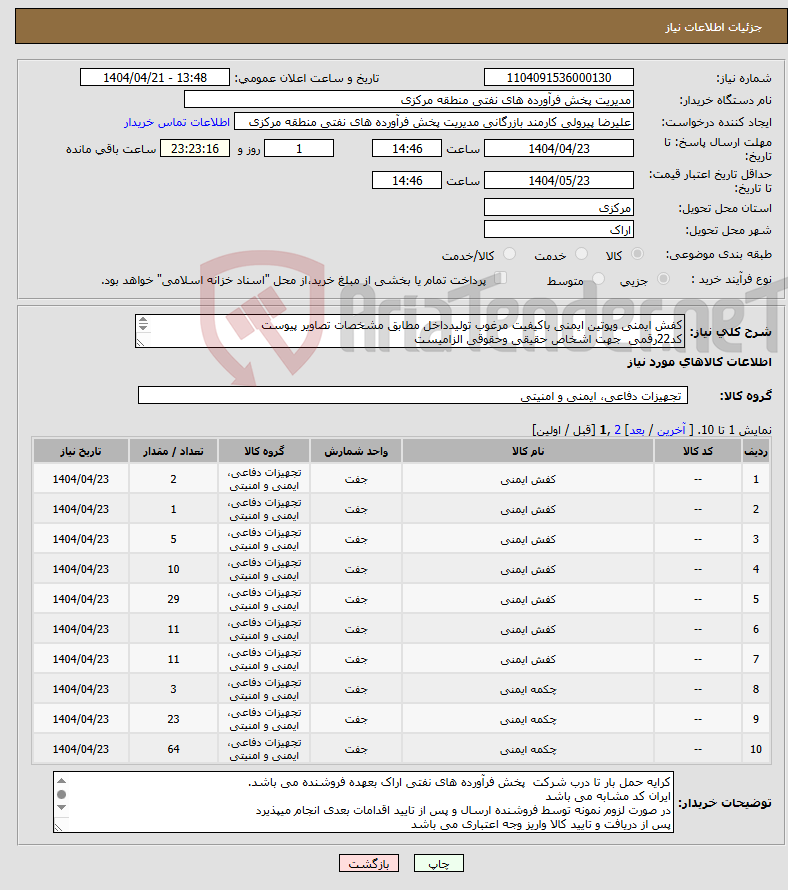788x890 pixels.
Task: Select the متوسط purchase type radio
Action: (x=598, y=279)
